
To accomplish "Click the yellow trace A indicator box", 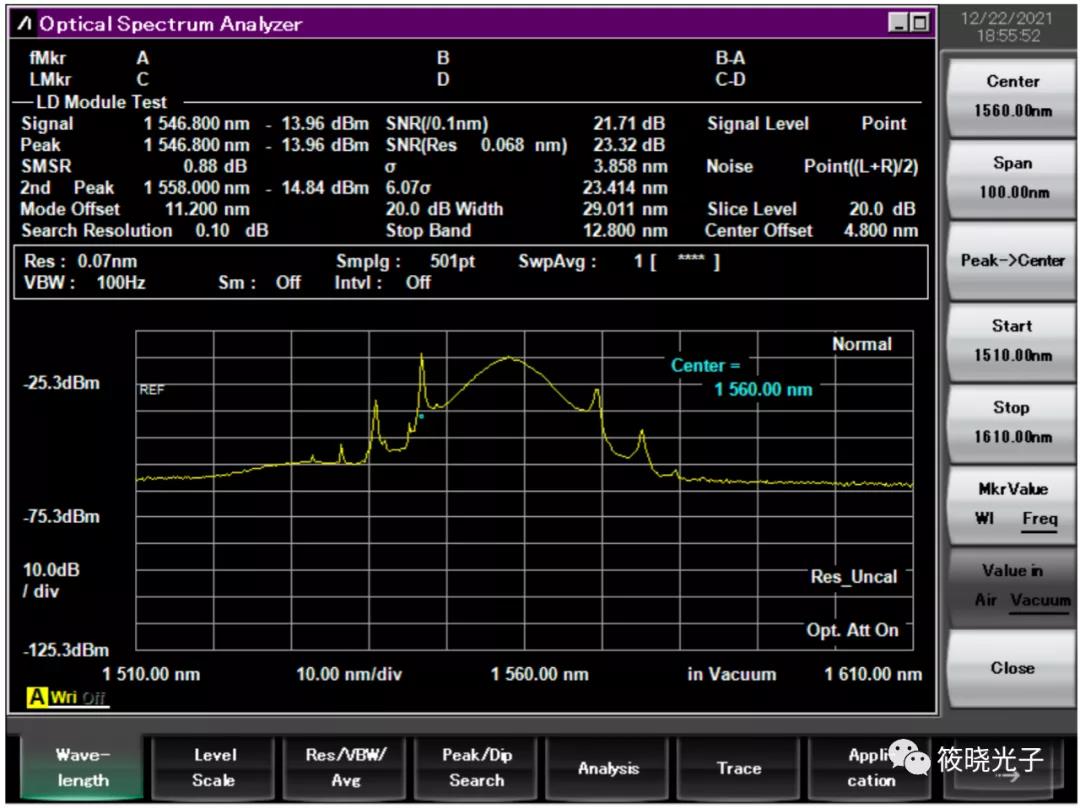I will click(x=36, y=698).
